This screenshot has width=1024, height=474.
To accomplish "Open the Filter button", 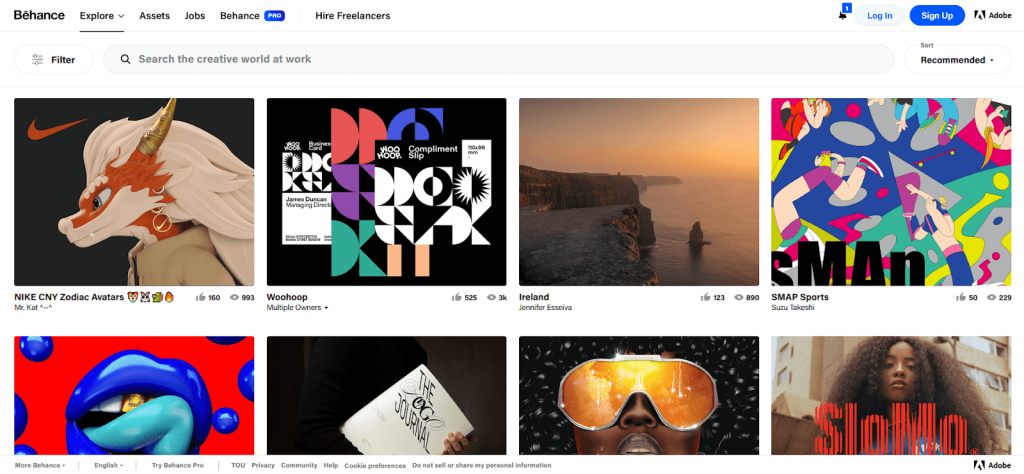I will [54, 59].
